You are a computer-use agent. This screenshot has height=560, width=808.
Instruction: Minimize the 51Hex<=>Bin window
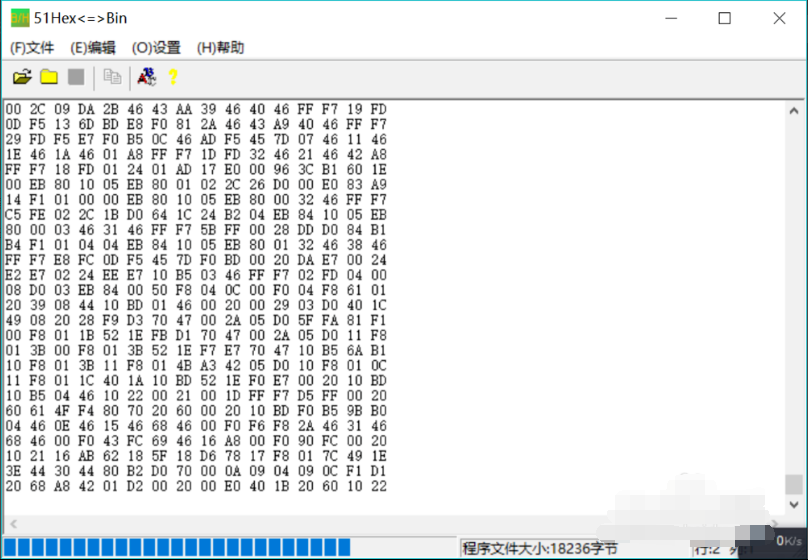[x=671, y=19]
